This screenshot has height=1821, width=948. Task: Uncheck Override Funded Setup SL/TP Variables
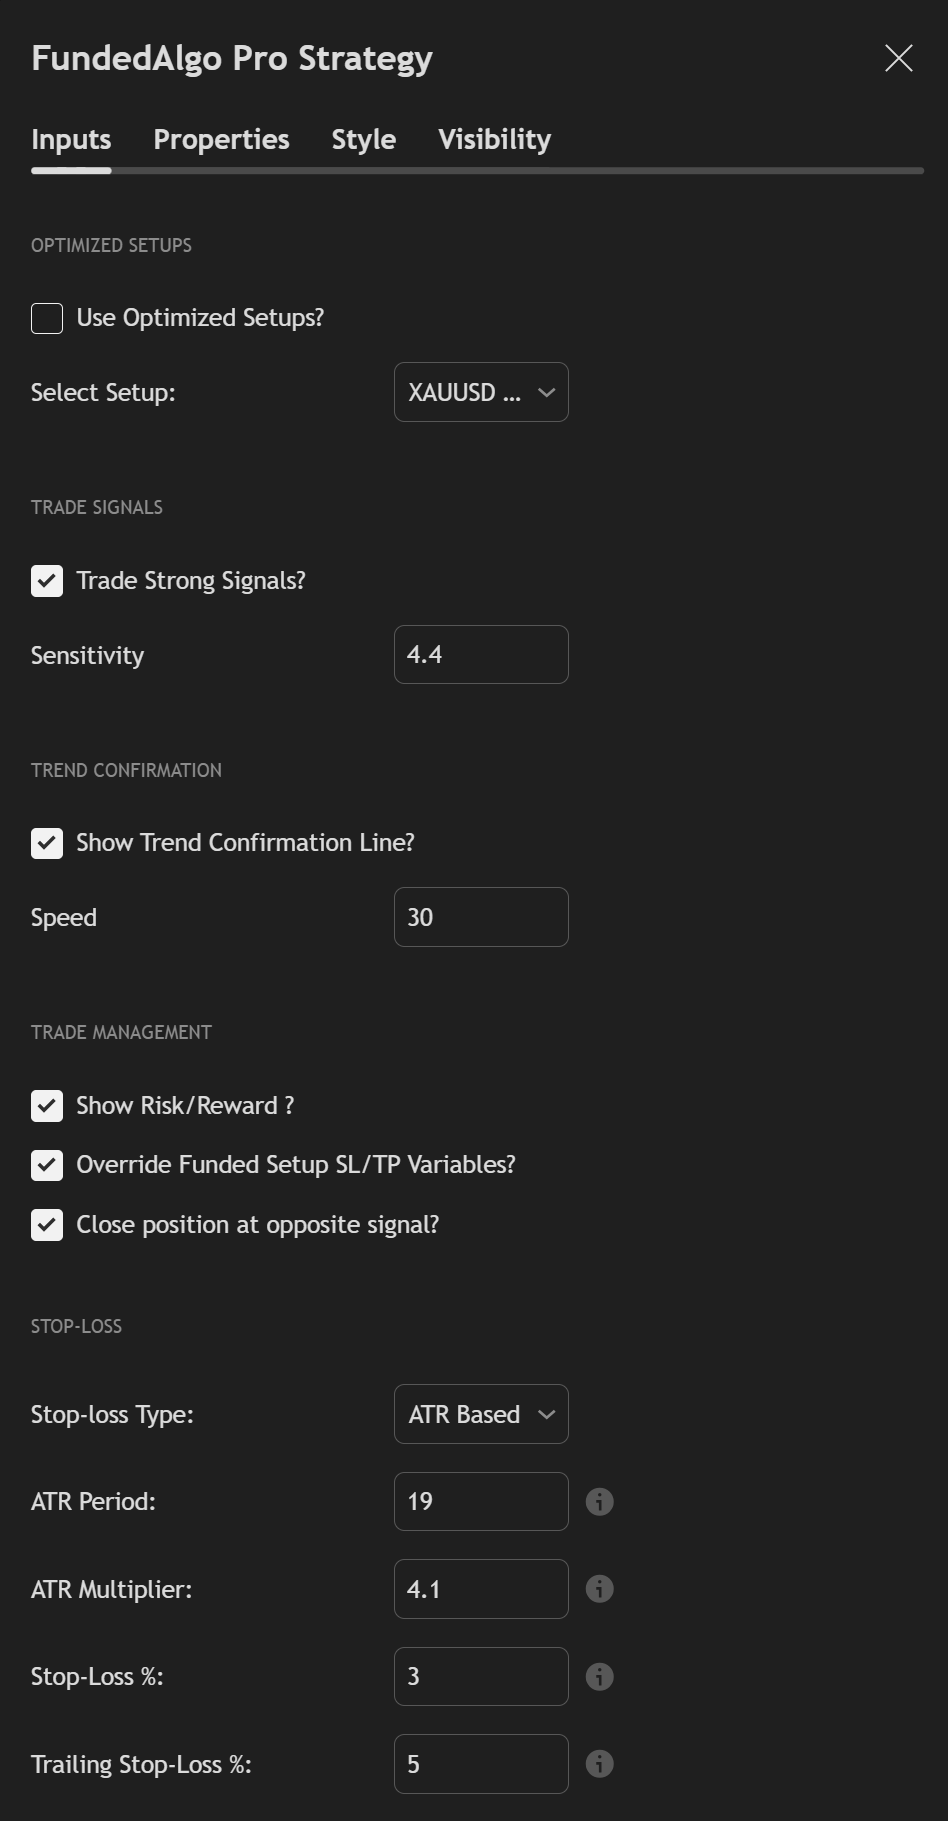coord(47,1165)
